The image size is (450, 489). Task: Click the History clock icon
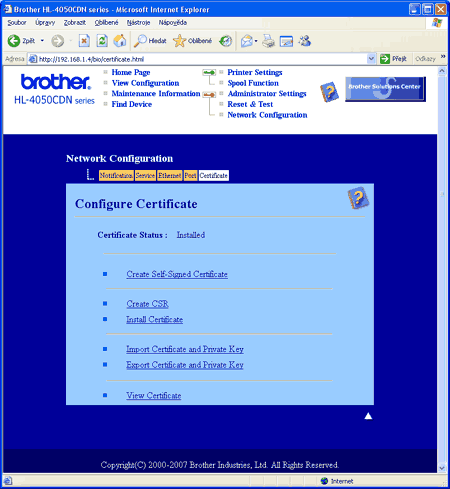[225, 41]
